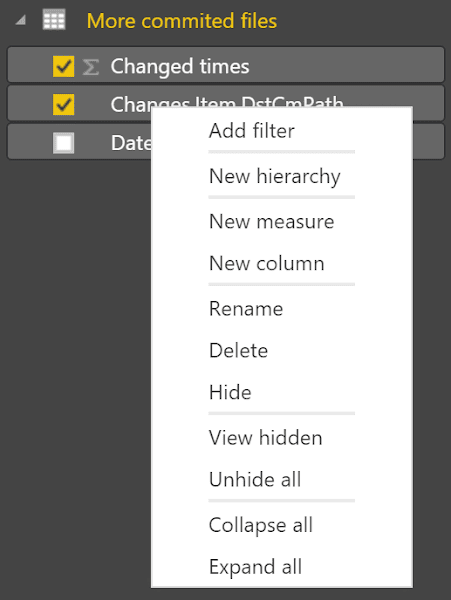Click the sigma icon next to Changed times
The width and height of the screenshot is (451, 600).
click(91, 67)
